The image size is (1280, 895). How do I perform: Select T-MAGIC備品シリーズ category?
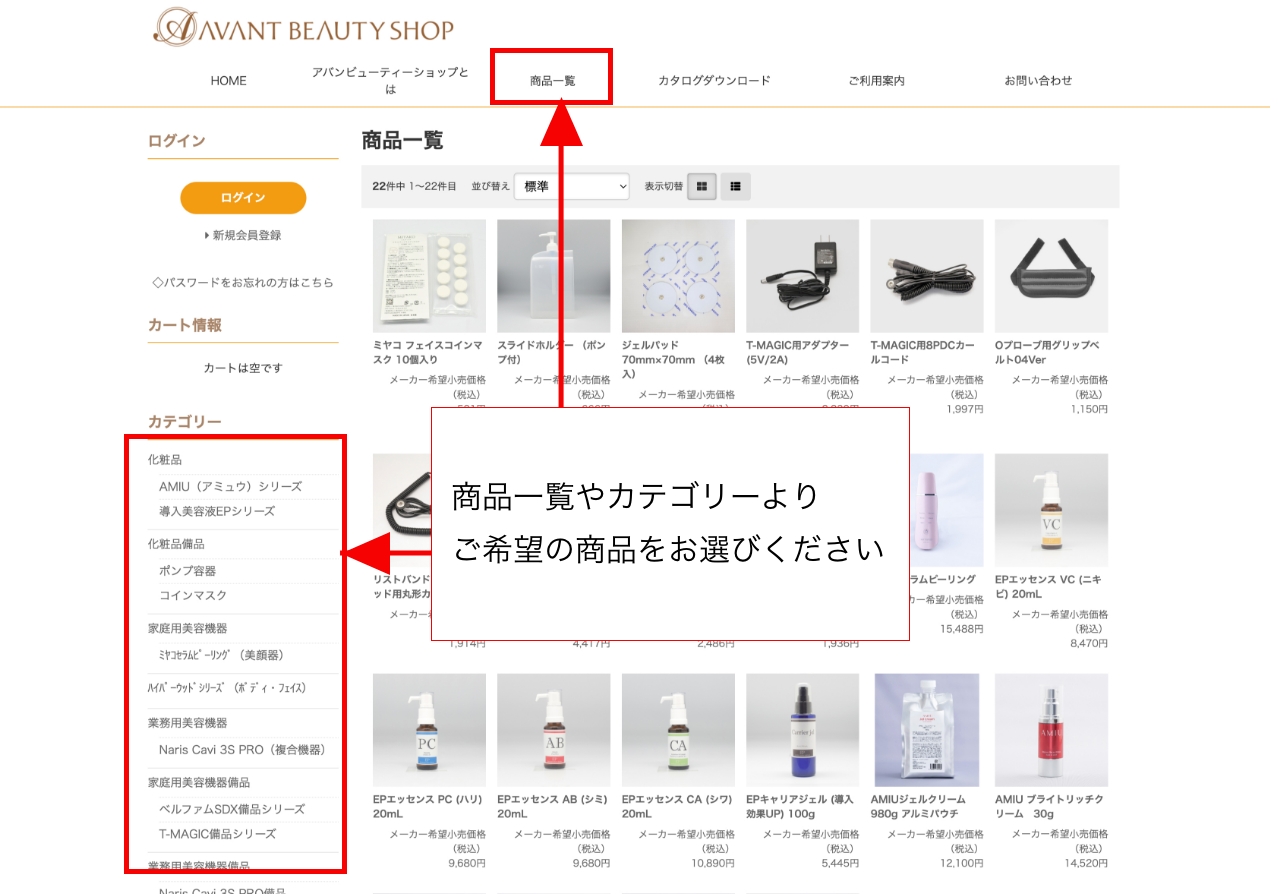217,833
